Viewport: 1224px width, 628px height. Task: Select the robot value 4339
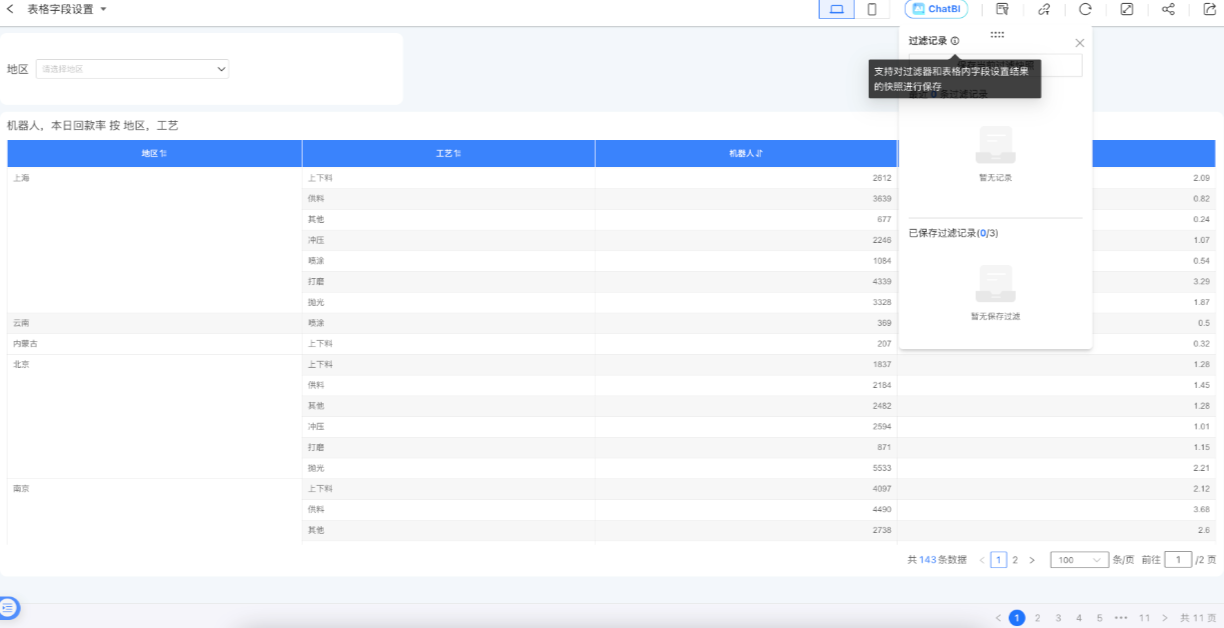click(881, 281)
